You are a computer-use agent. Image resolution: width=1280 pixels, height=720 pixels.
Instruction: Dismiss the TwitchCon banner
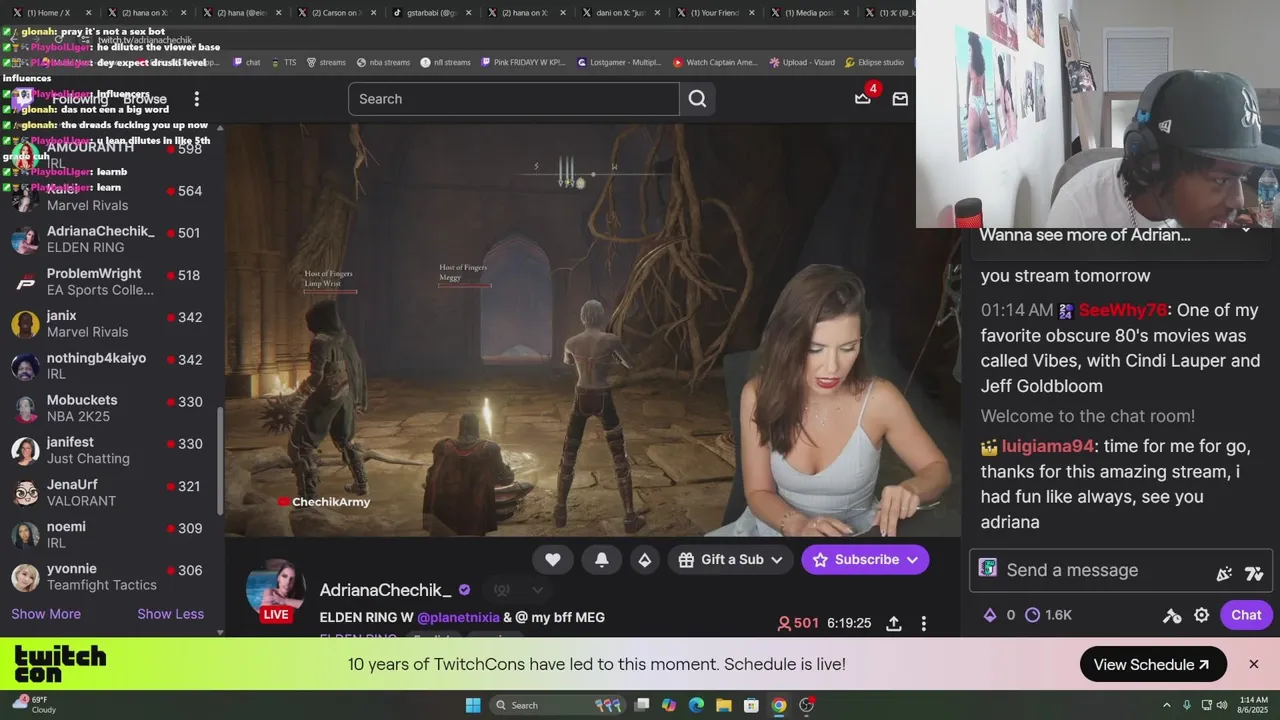click(1253, 664)
